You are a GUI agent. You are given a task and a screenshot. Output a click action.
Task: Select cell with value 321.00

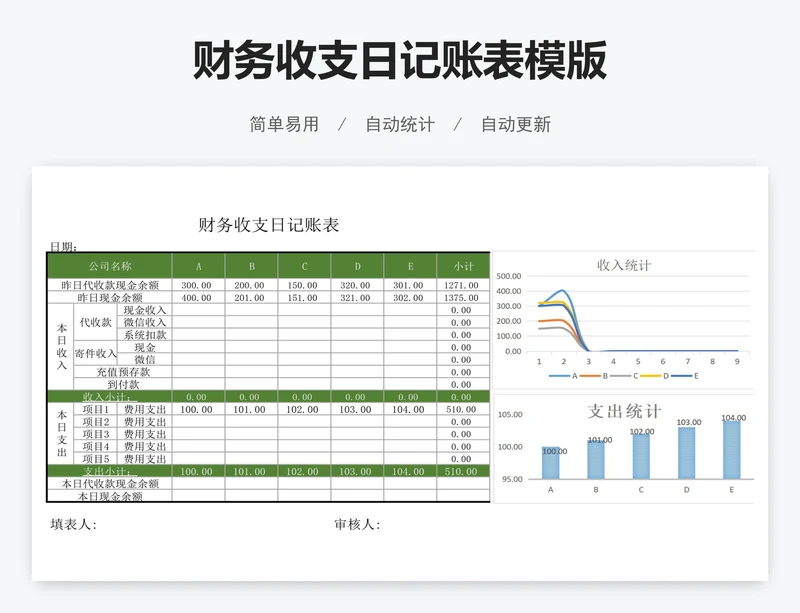357,298
